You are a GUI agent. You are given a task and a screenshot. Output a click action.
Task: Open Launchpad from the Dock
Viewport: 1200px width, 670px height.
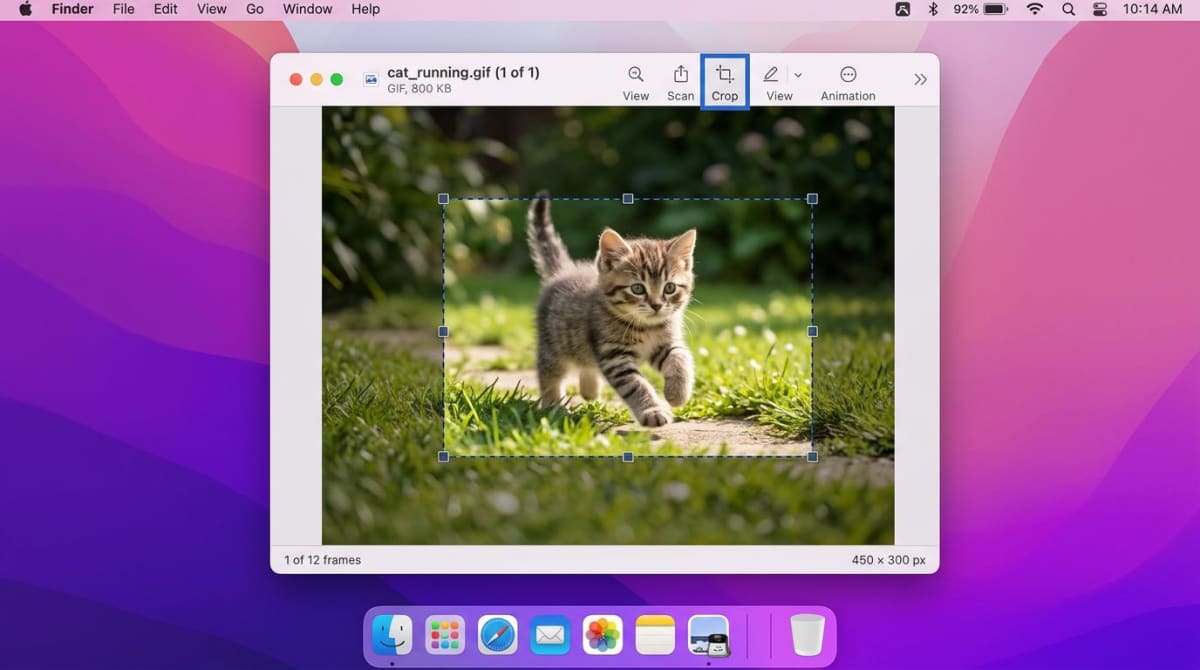[x=444, y=634]
